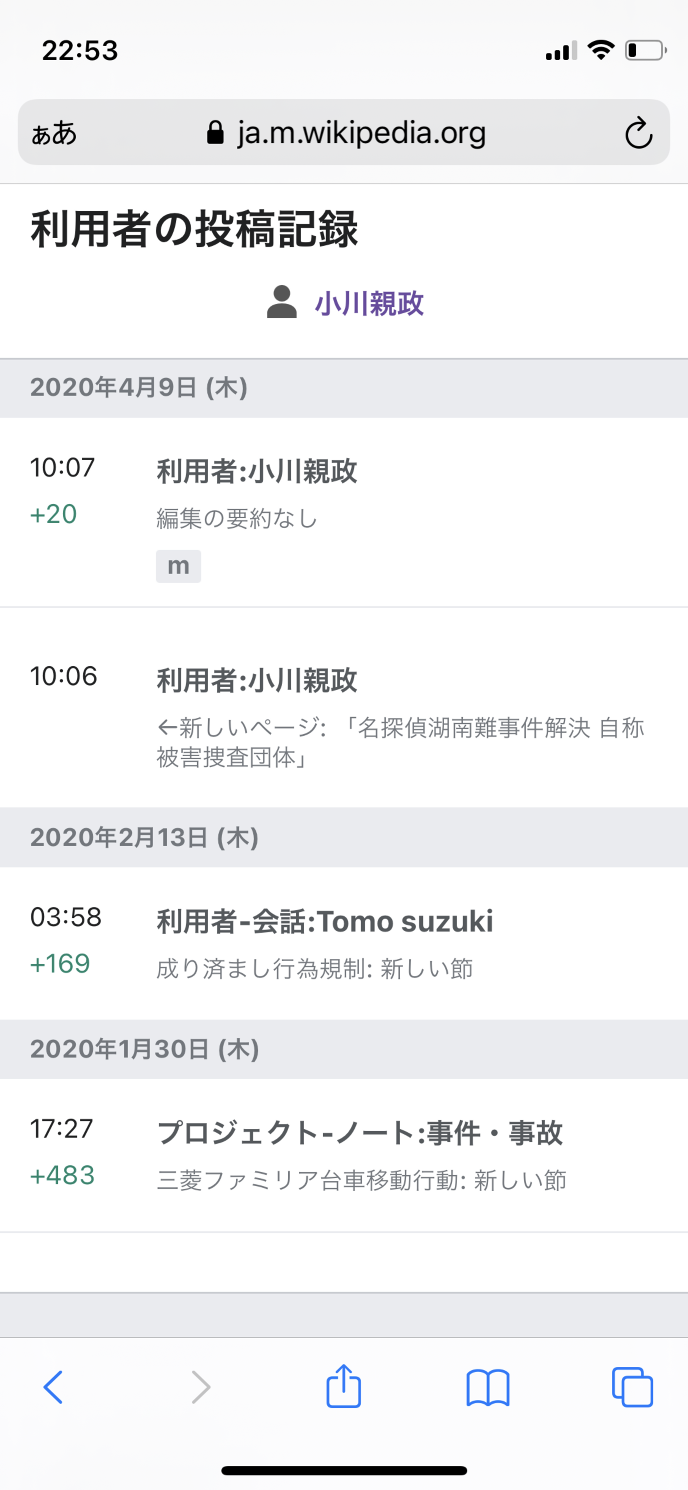Show all open Safari tabs
The height and width of the screenshot is (1490, 688).
(x=632, y=1387)
